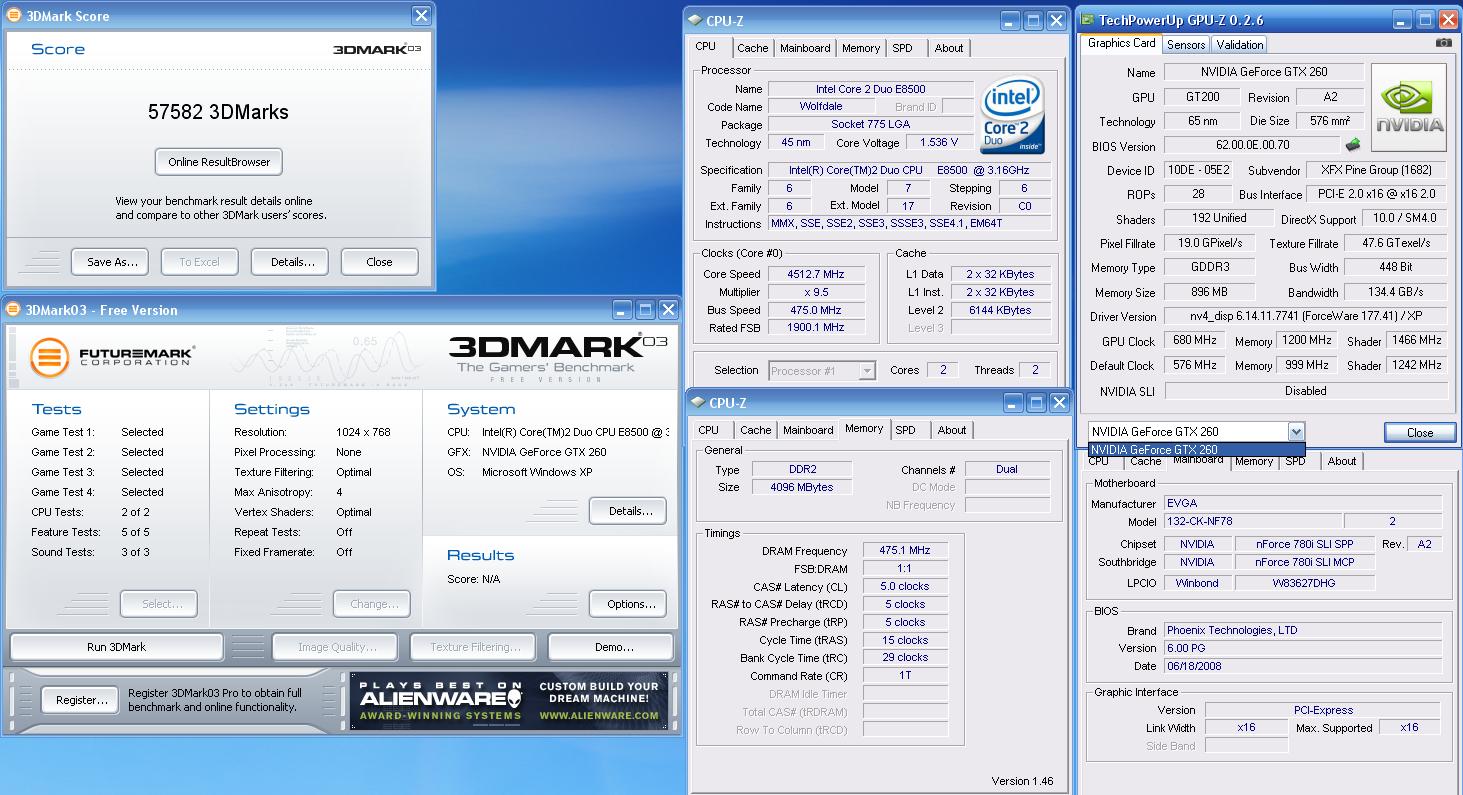The image size is (1463, 795).
Task: Open SPD tab in top CPU-Z window
Action: pyautogui.click(x=903, y=48)
